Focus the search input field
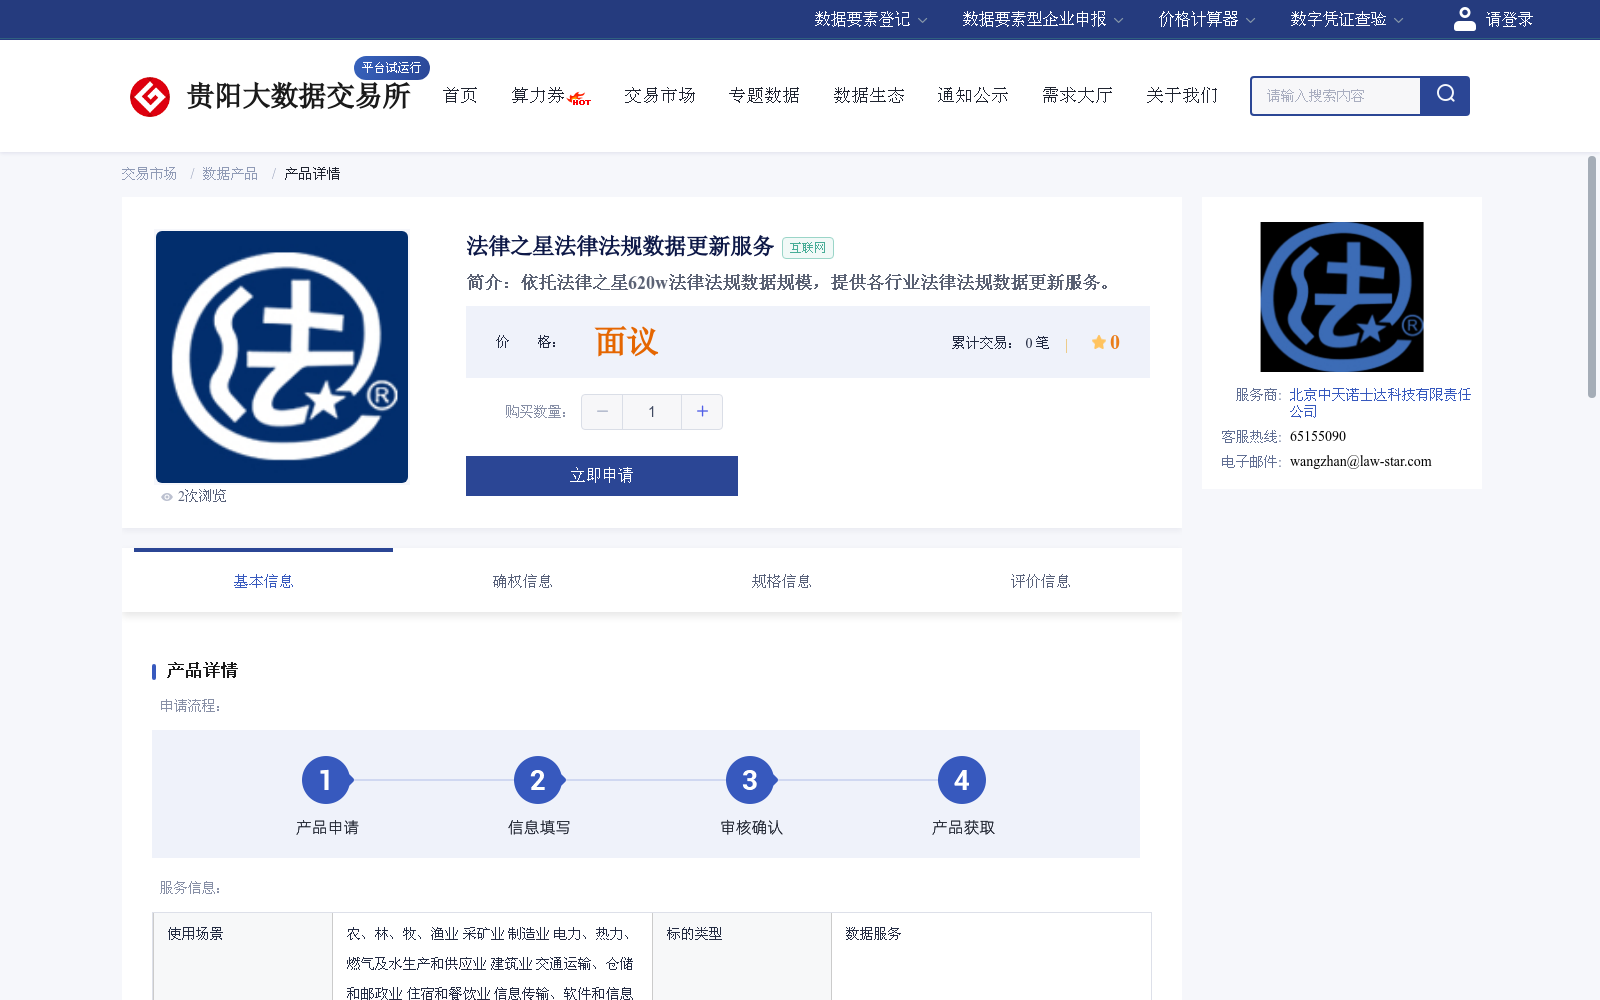The width and height of the screenshot is (1600, 1000). pos(1336,96)
